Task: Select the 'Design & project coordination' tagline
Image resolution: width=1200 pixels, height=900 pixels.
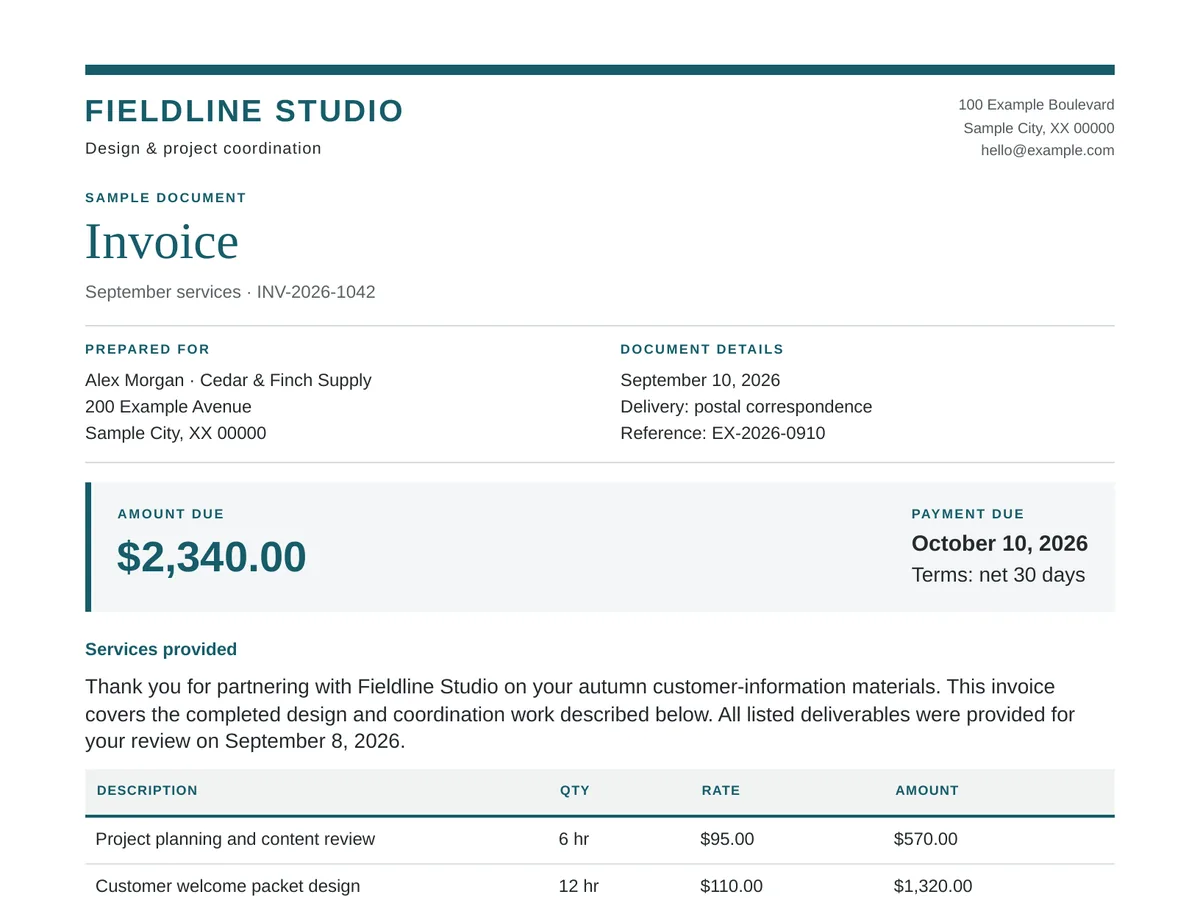Action: 203,148
